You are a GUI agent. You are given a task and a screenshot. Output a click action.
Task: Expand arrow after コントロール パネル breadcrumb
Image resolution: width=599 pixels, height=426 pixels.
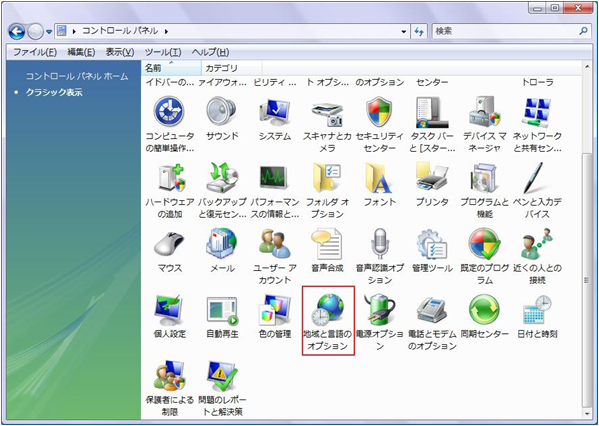point(166,31)
